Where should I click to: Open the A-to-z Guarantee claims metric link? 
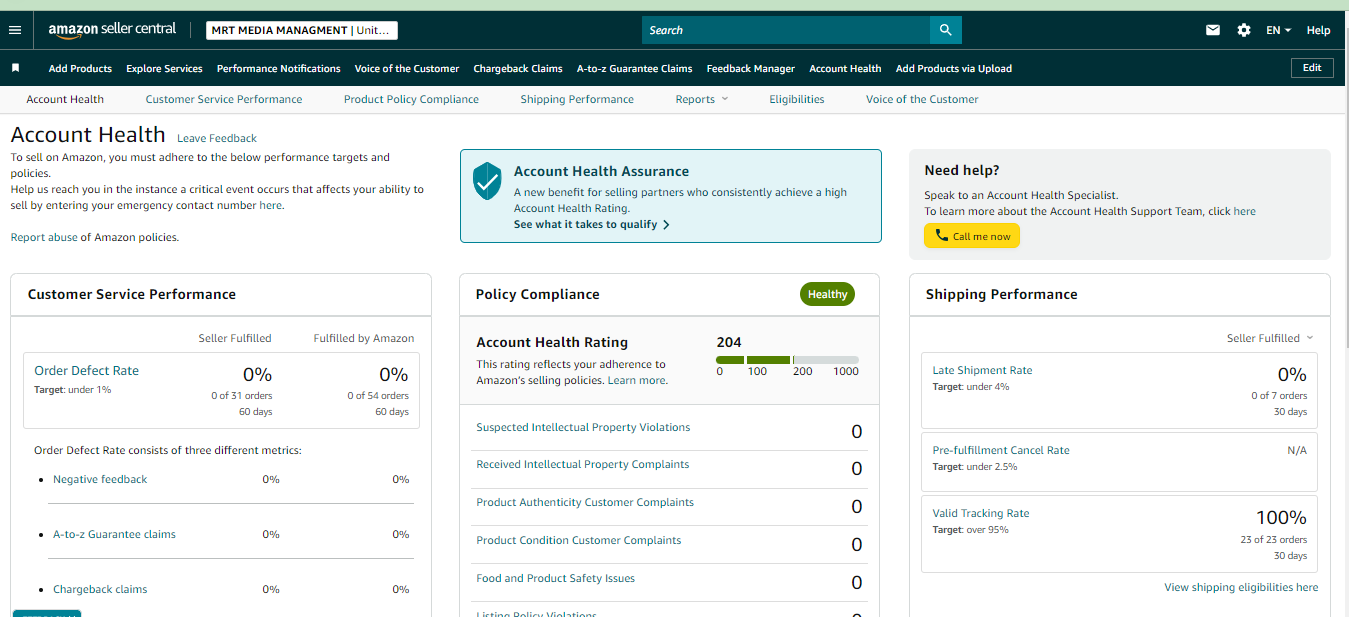tap(114, 534)
